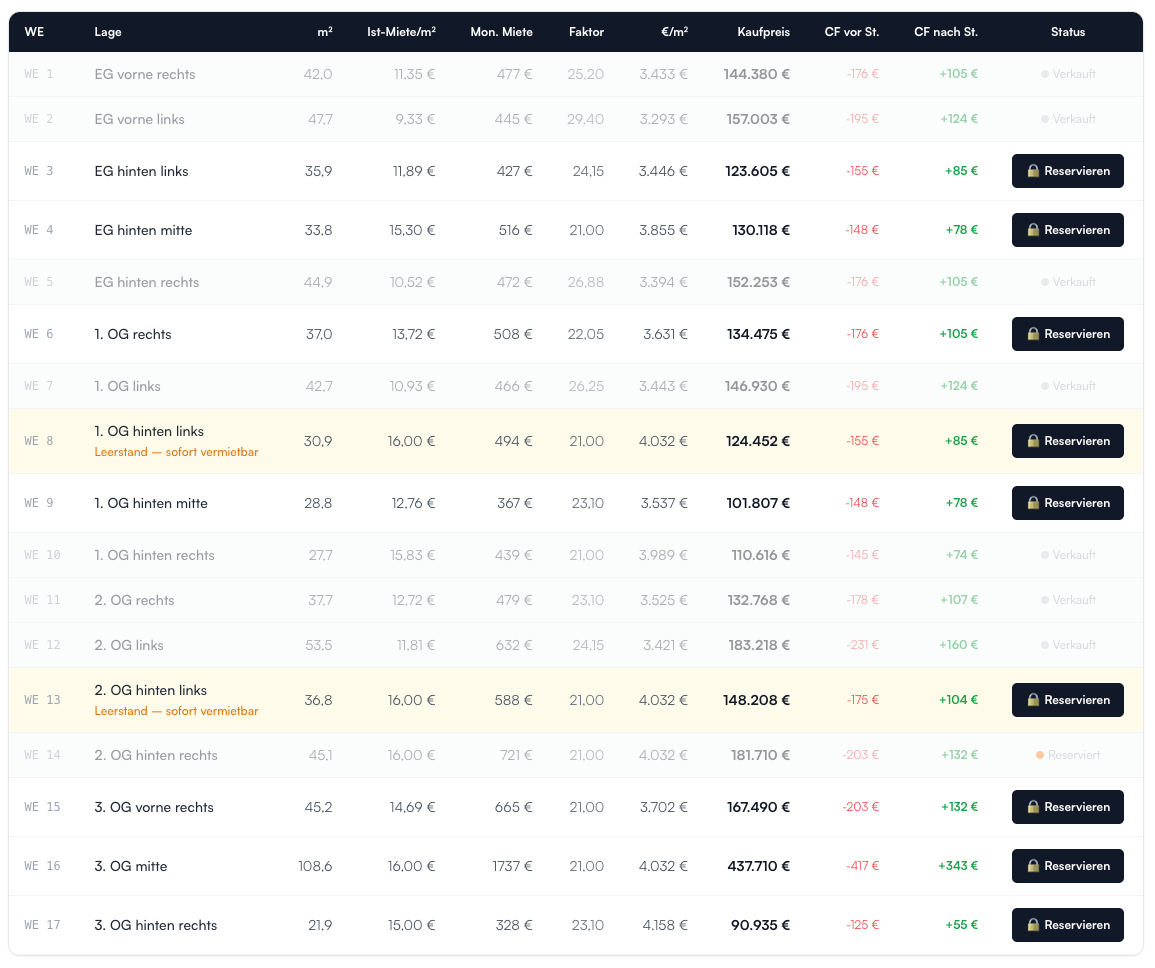Click the 1737 € monthly rent value

coord(512,866)
